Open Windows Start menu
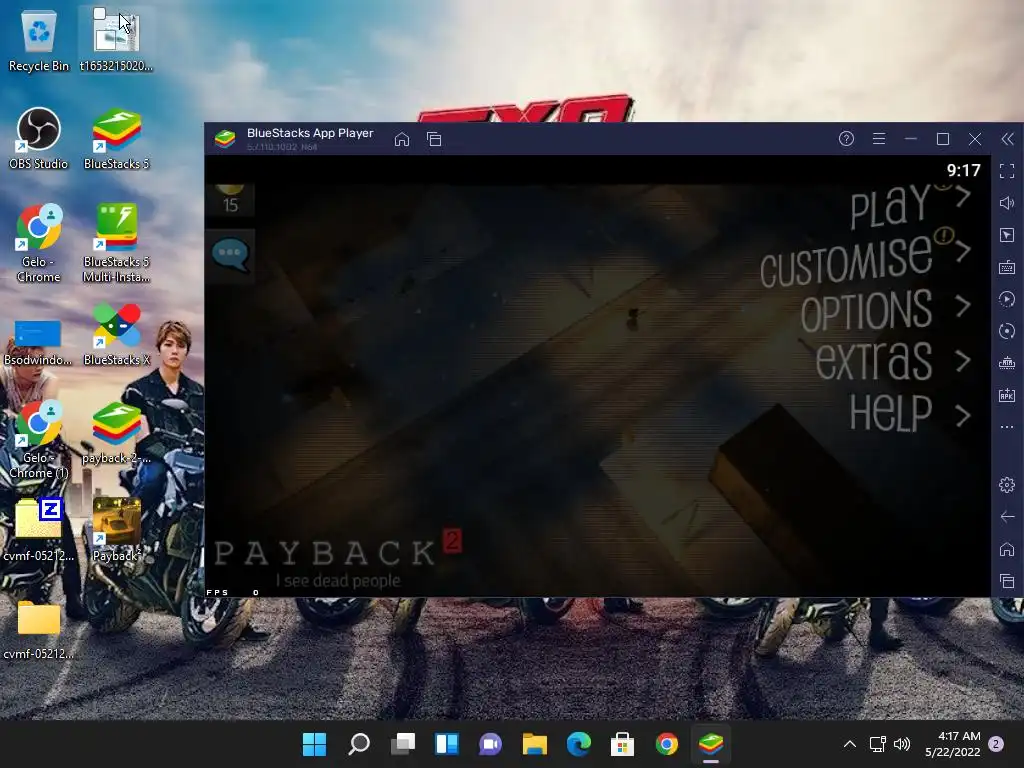This screenshot has width=1024, height=768. point(314,744)
